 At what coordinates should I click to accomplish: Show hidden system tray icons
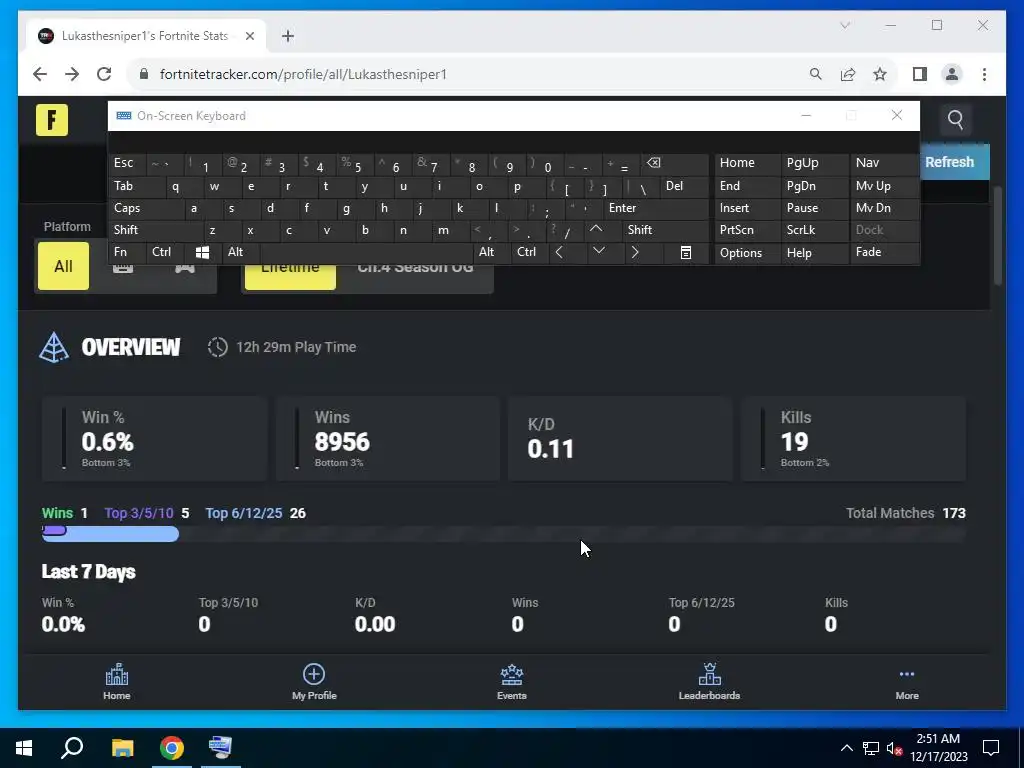(x=846, y=748)
